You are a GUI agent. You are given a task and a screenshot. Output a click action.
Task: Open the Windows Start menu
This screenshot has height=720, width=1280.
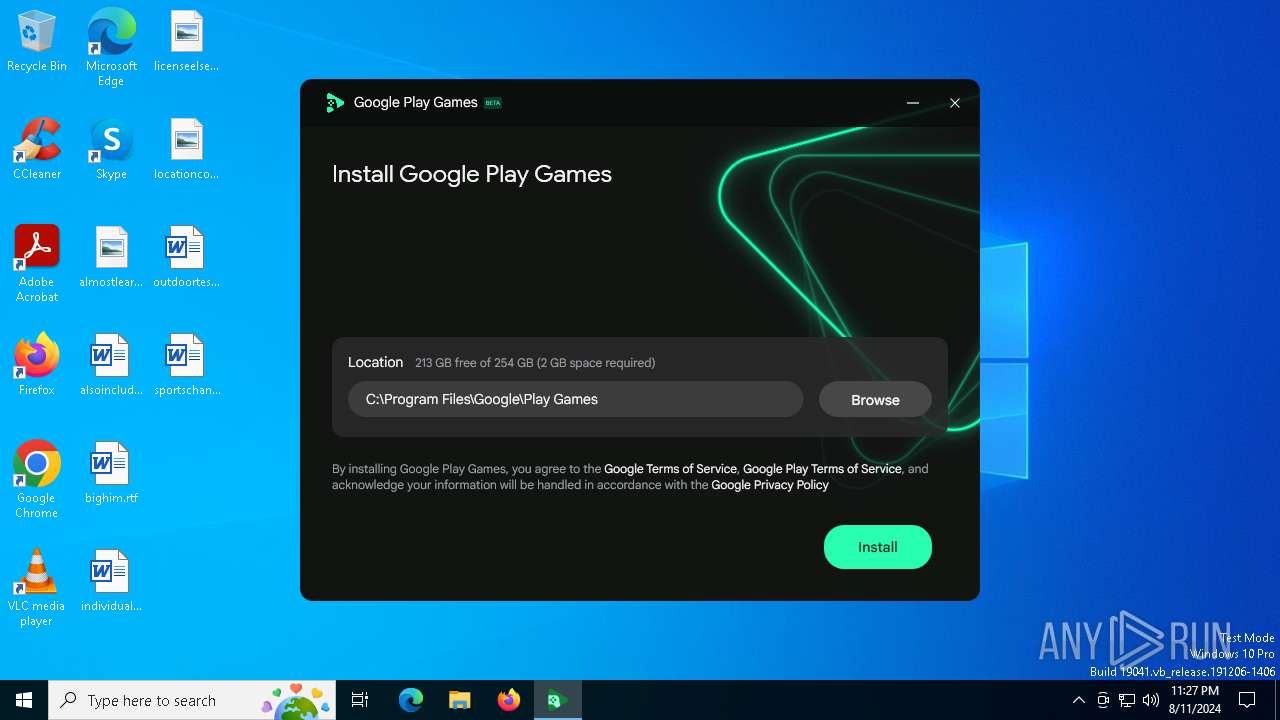coord(24,700)
